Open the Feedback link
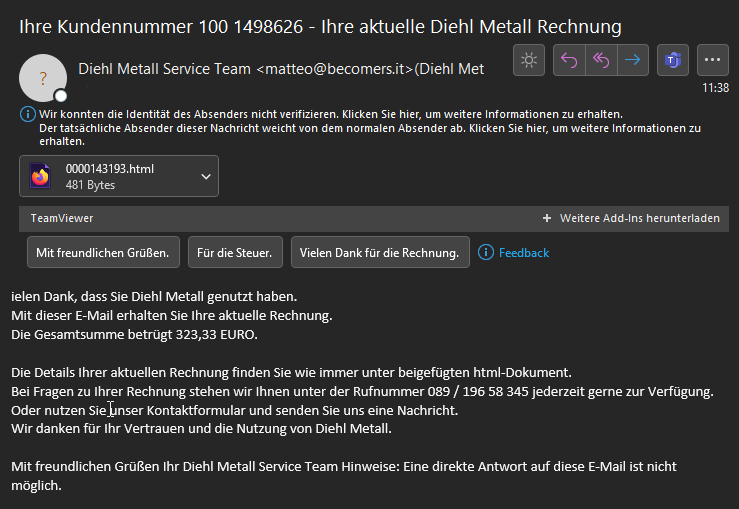Viewport: 739px width, 509px height. click(x=524, y=253)
